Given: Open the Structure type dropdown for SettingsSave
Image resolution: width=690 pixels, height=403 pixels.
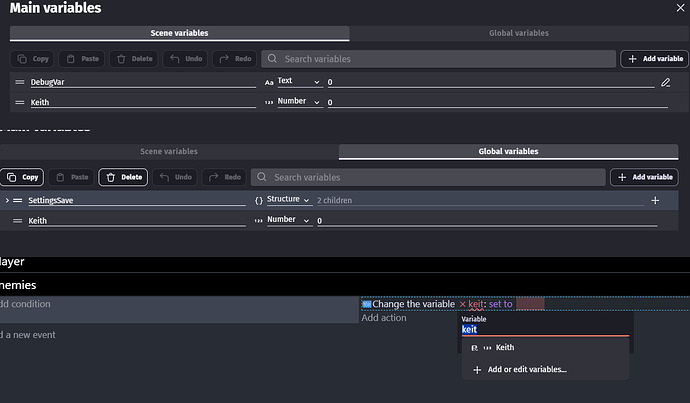Looking at the screenshot, I should pos(284,200).
